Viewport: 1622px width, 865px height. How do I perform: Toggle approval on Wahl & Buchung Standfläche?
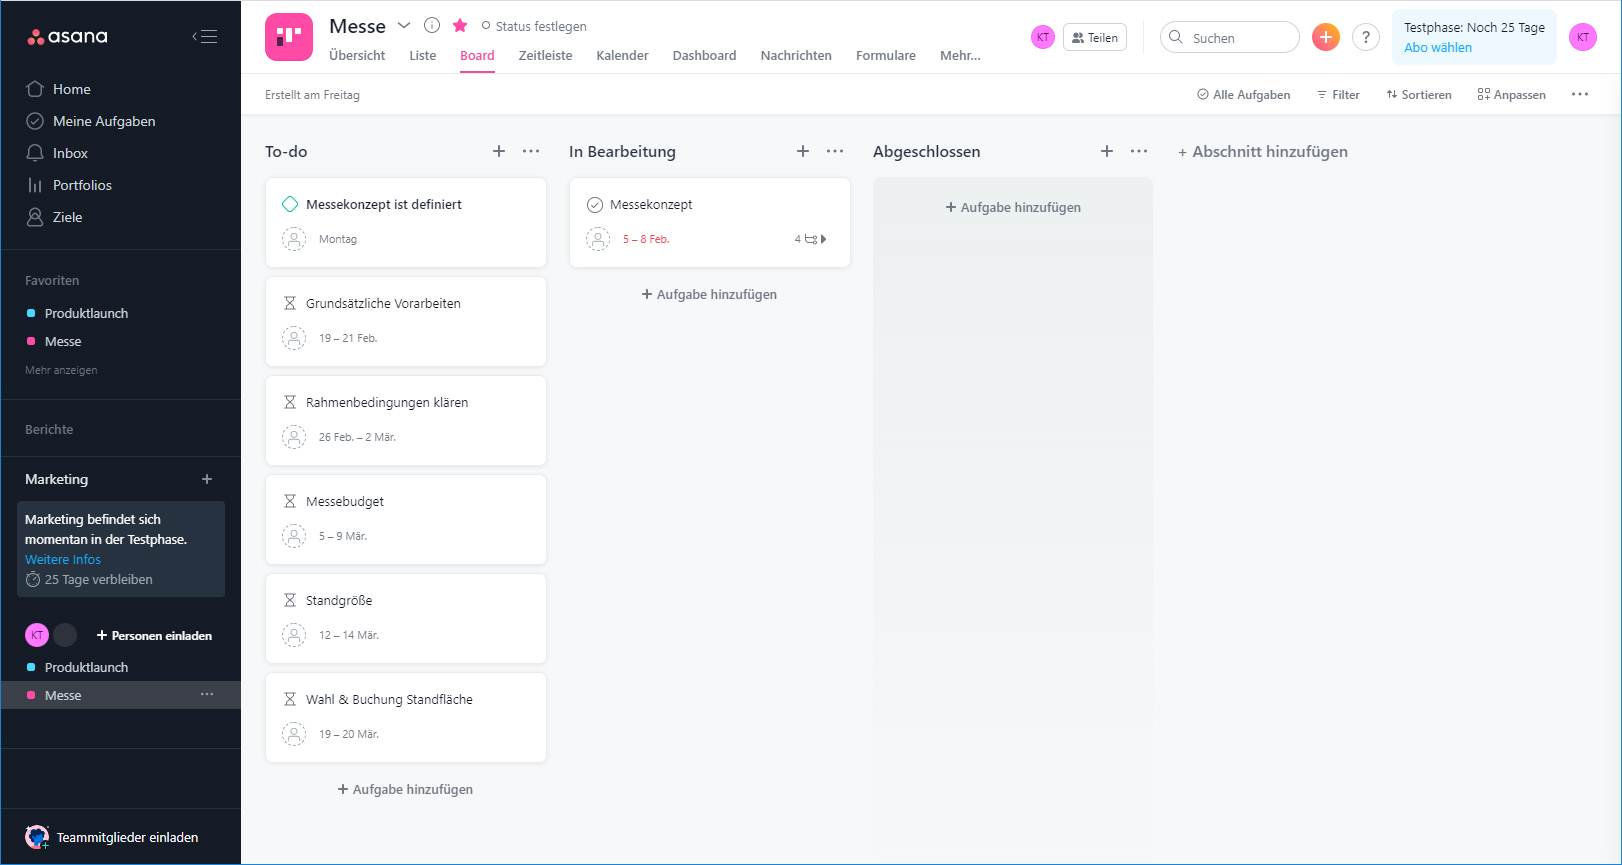click(x=290, y=699)
